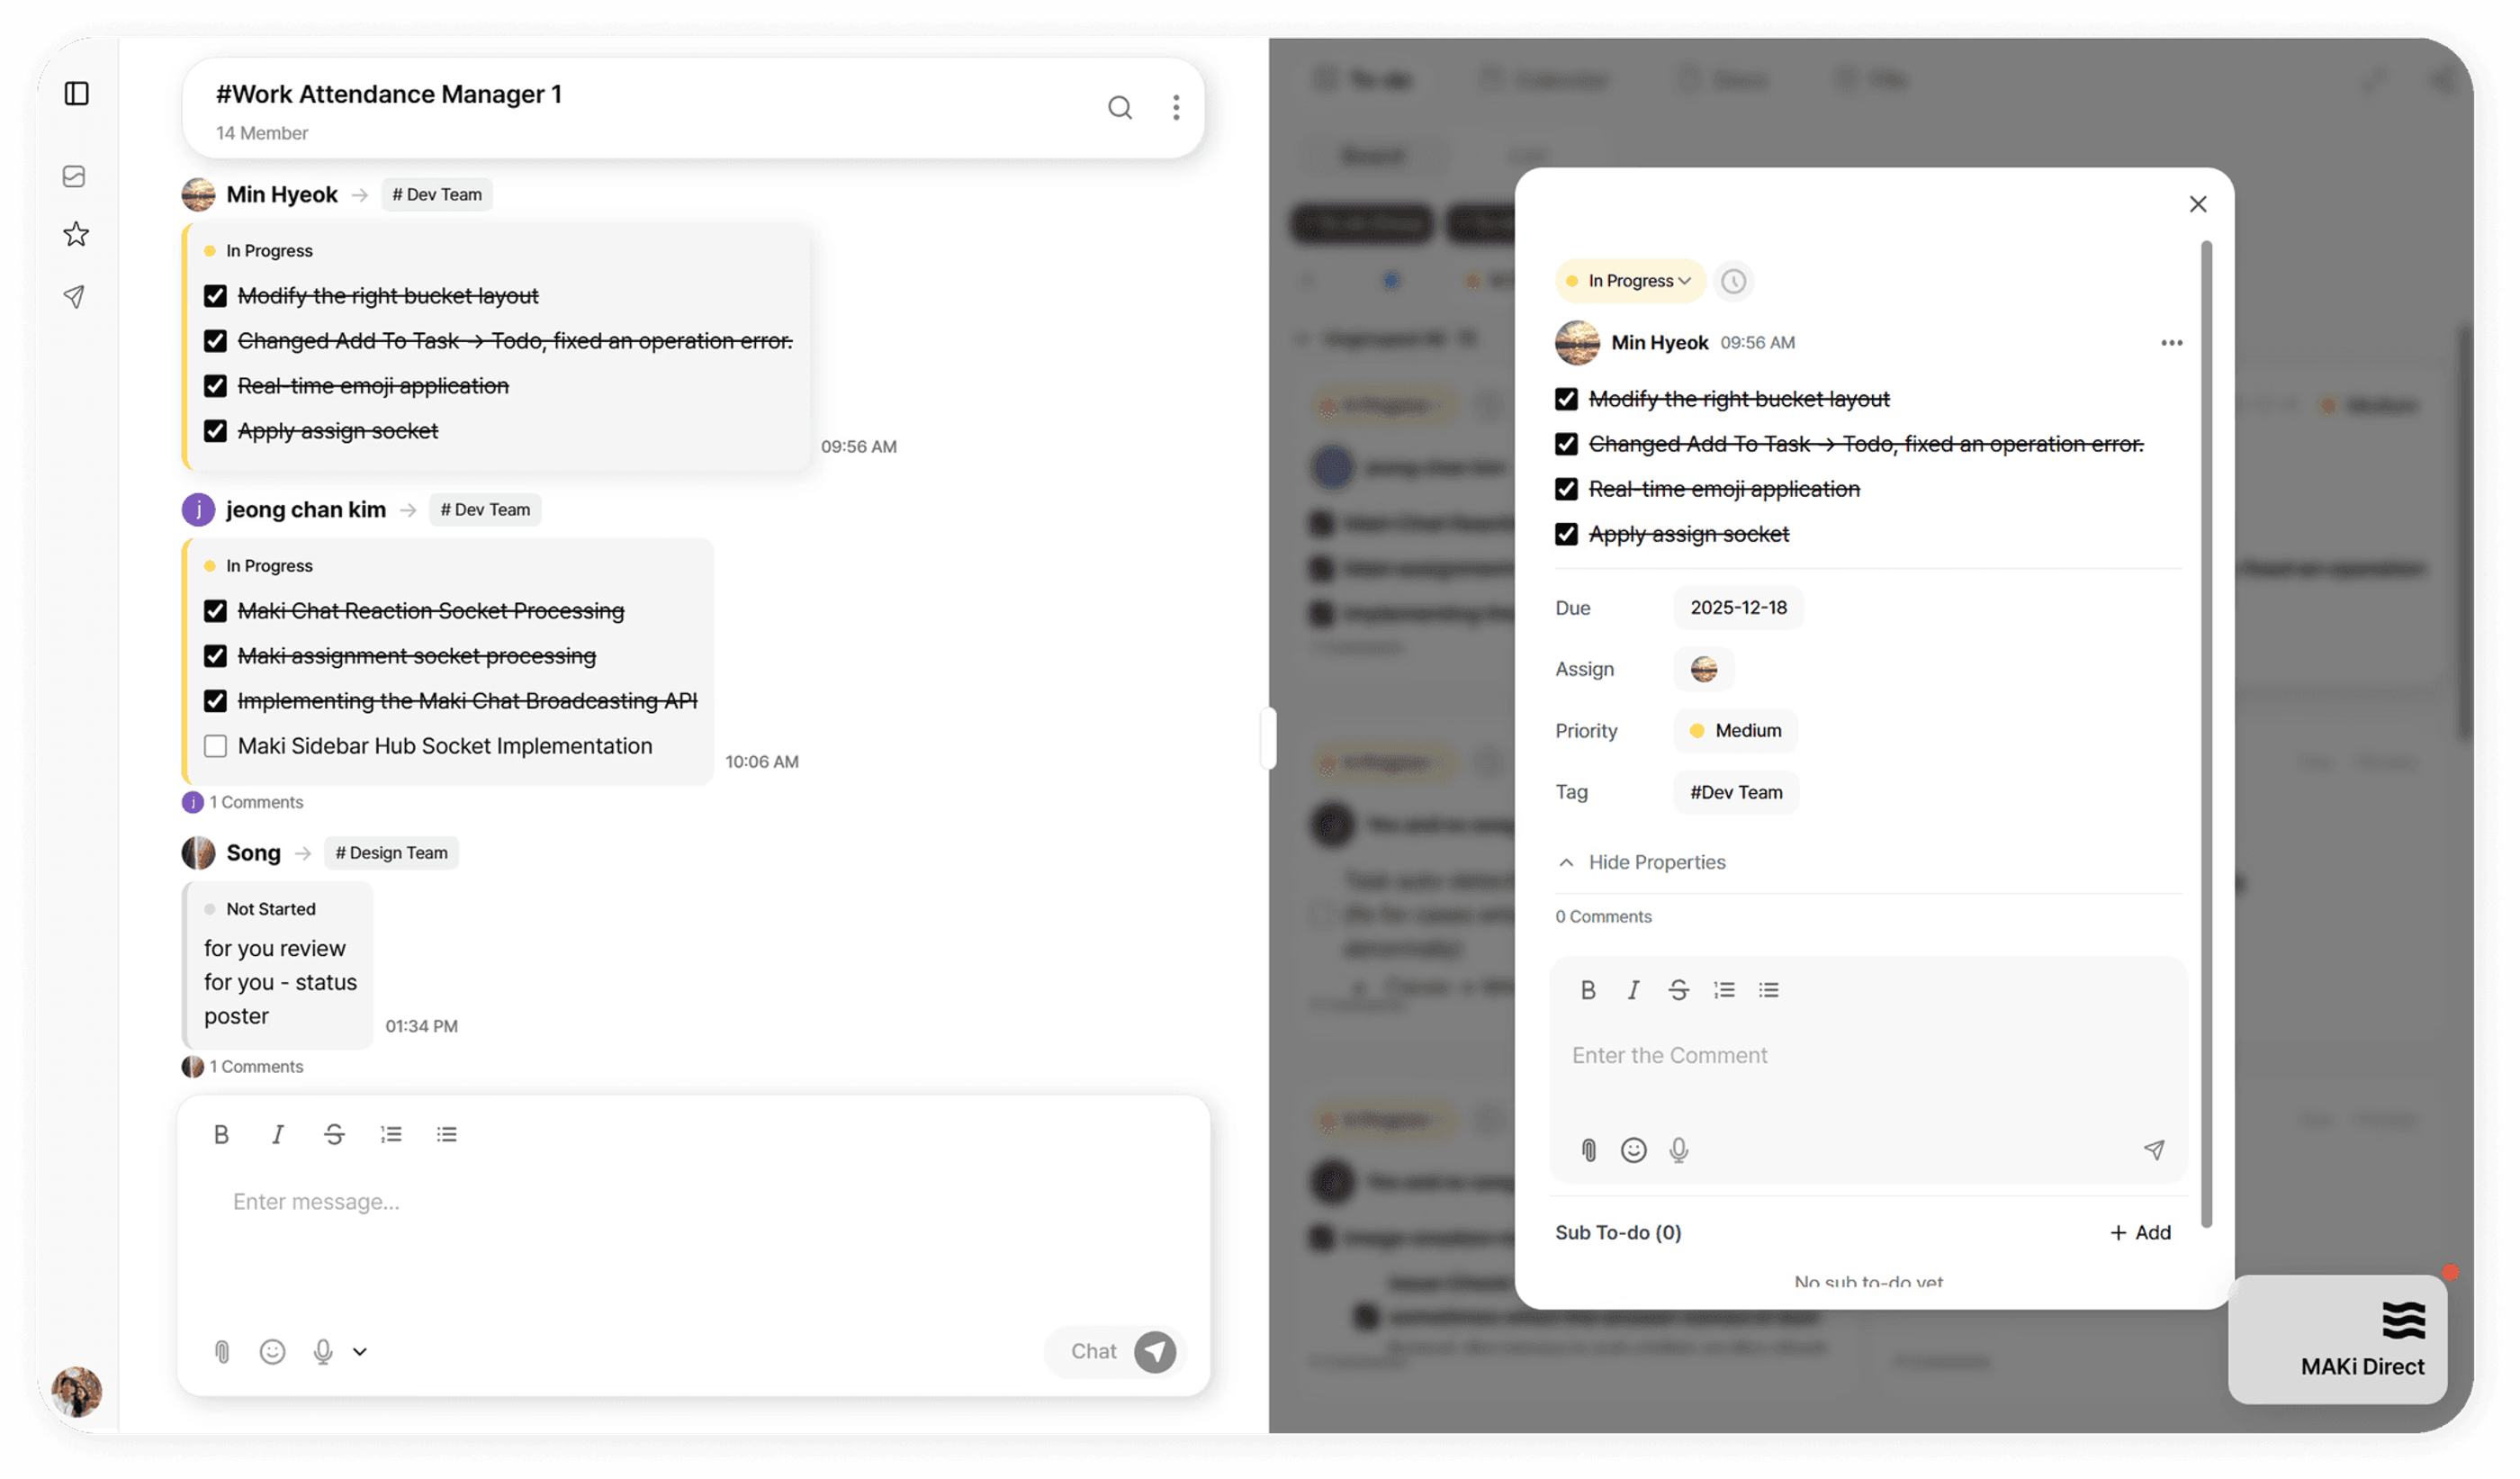This screenshot has width=2520, height=1479.
Task: Open the starred items icon in sidebar
Action: coord(76,234)
